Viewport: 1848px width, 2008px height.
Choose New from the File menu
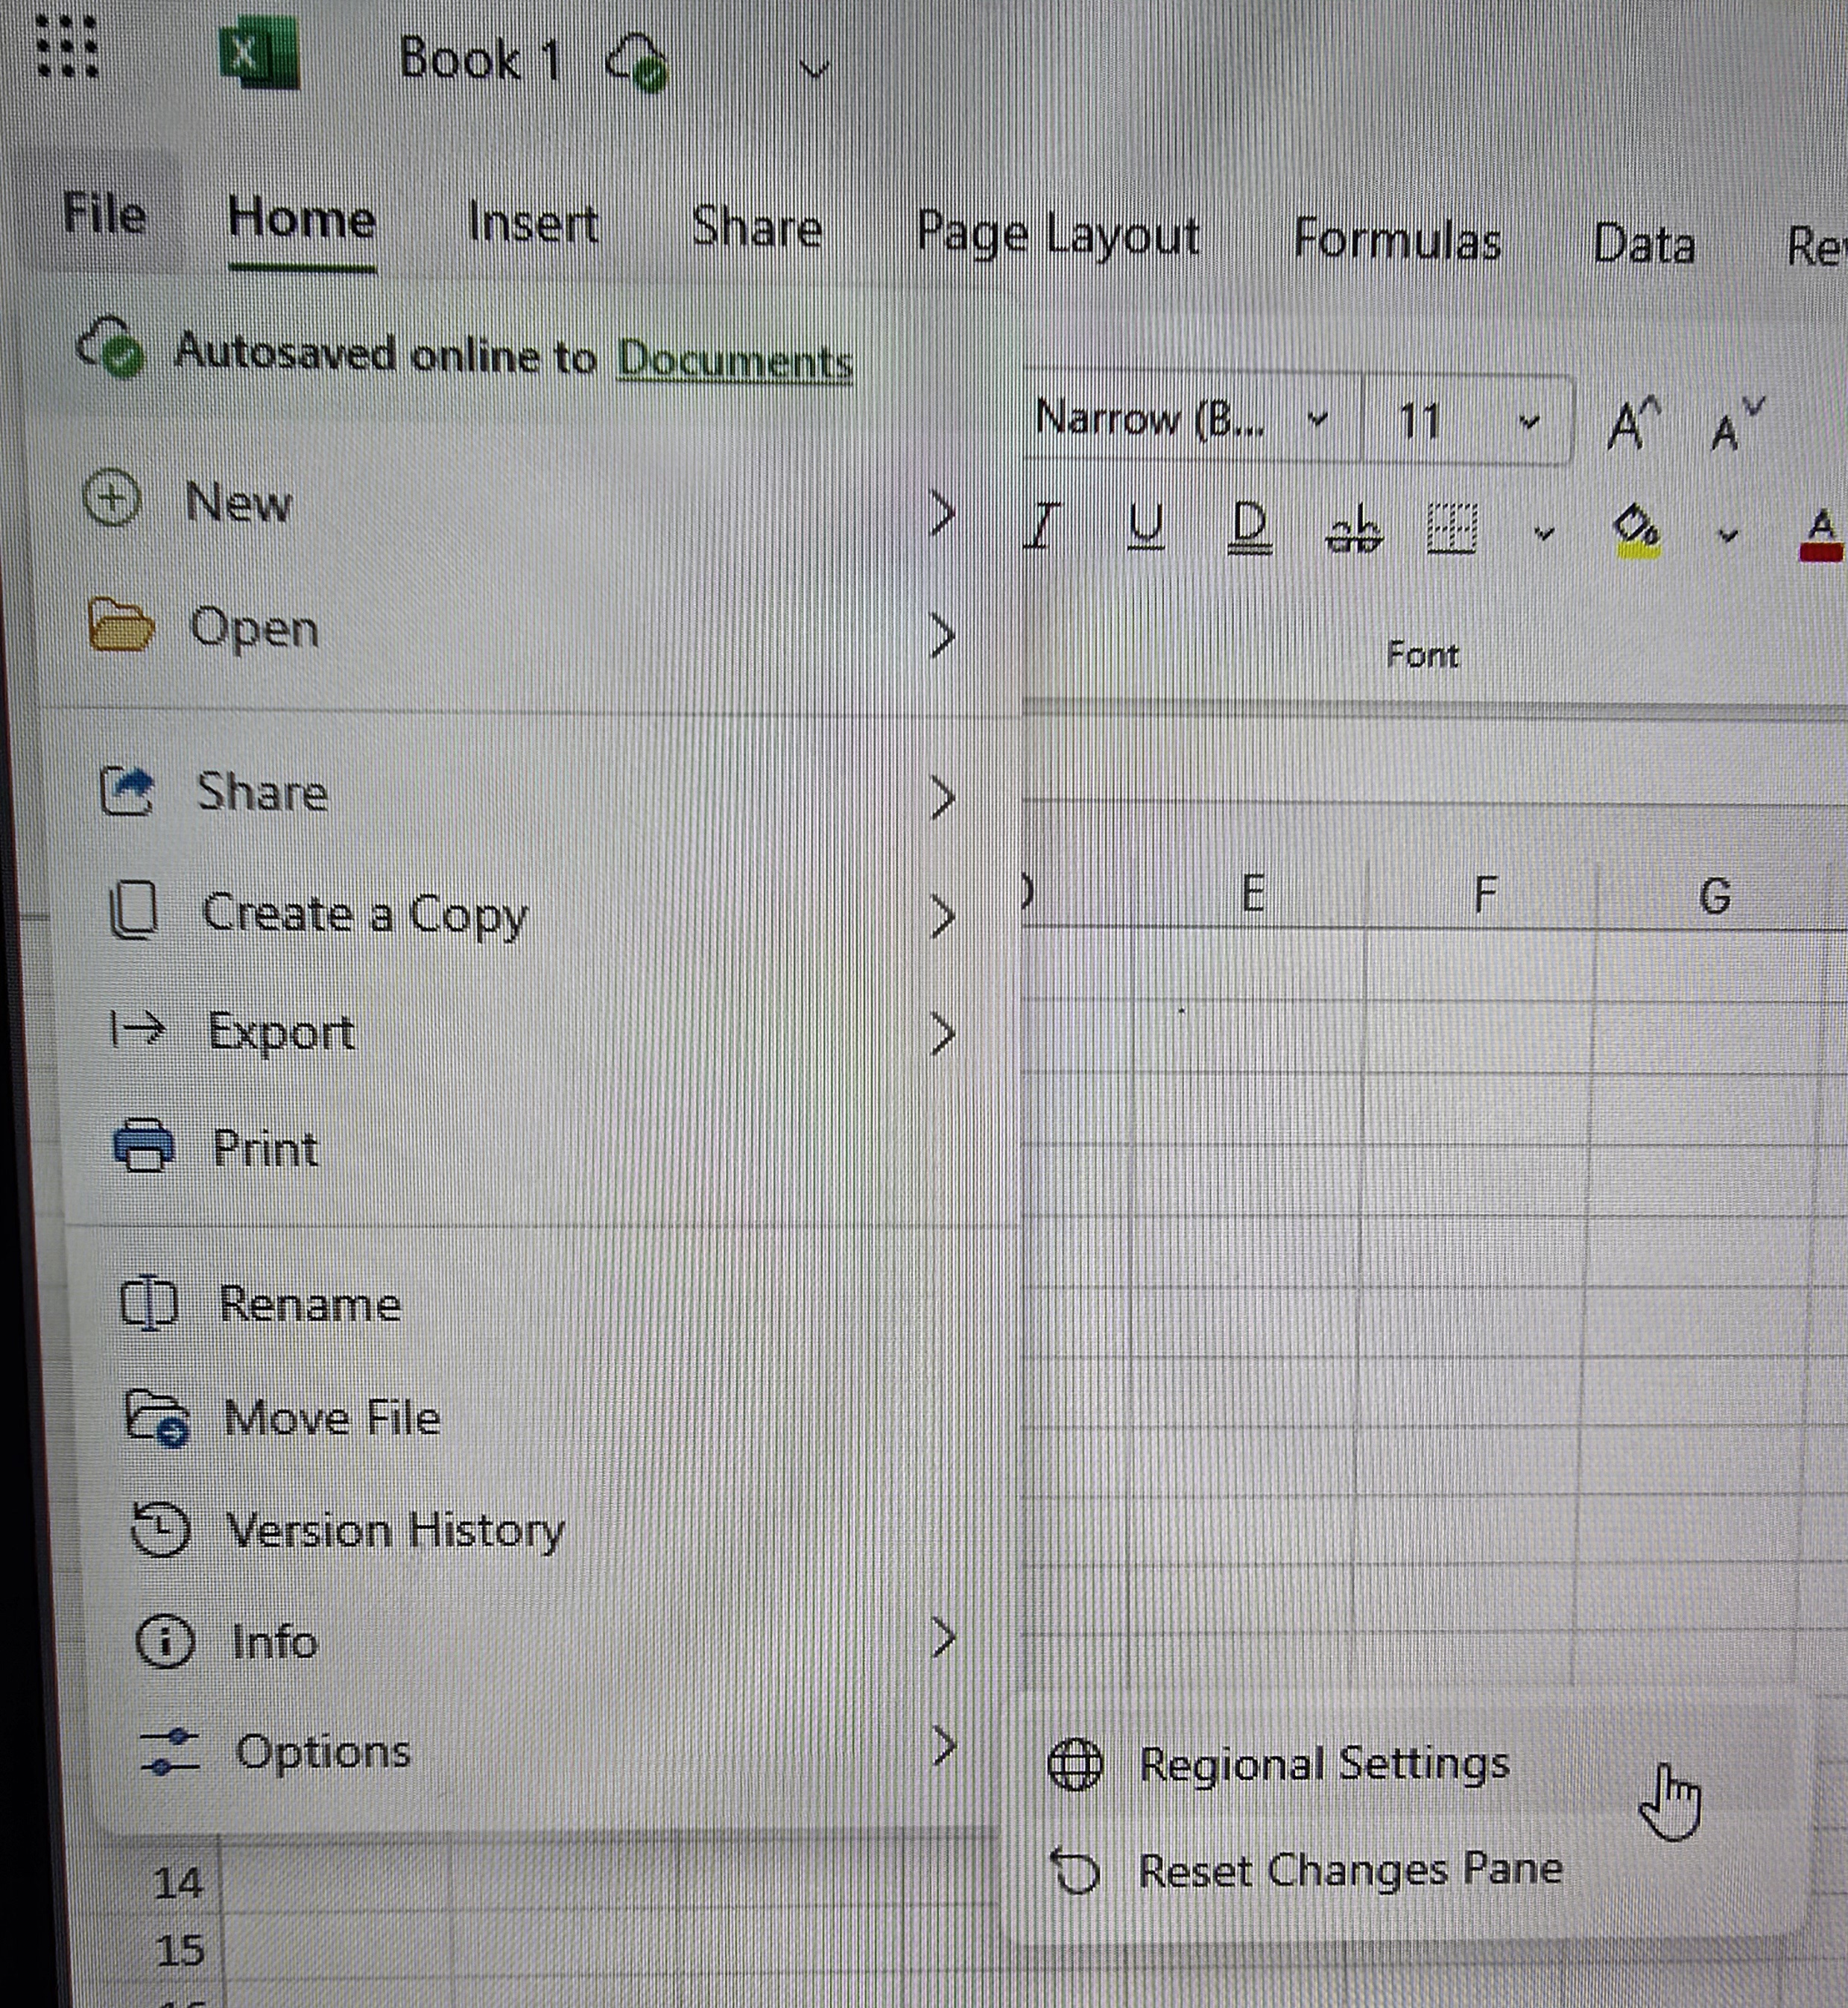click(520, 501)
